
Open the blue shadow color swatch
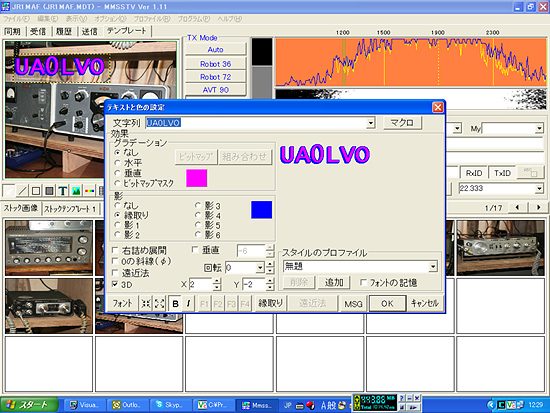[x=261, y=210]
